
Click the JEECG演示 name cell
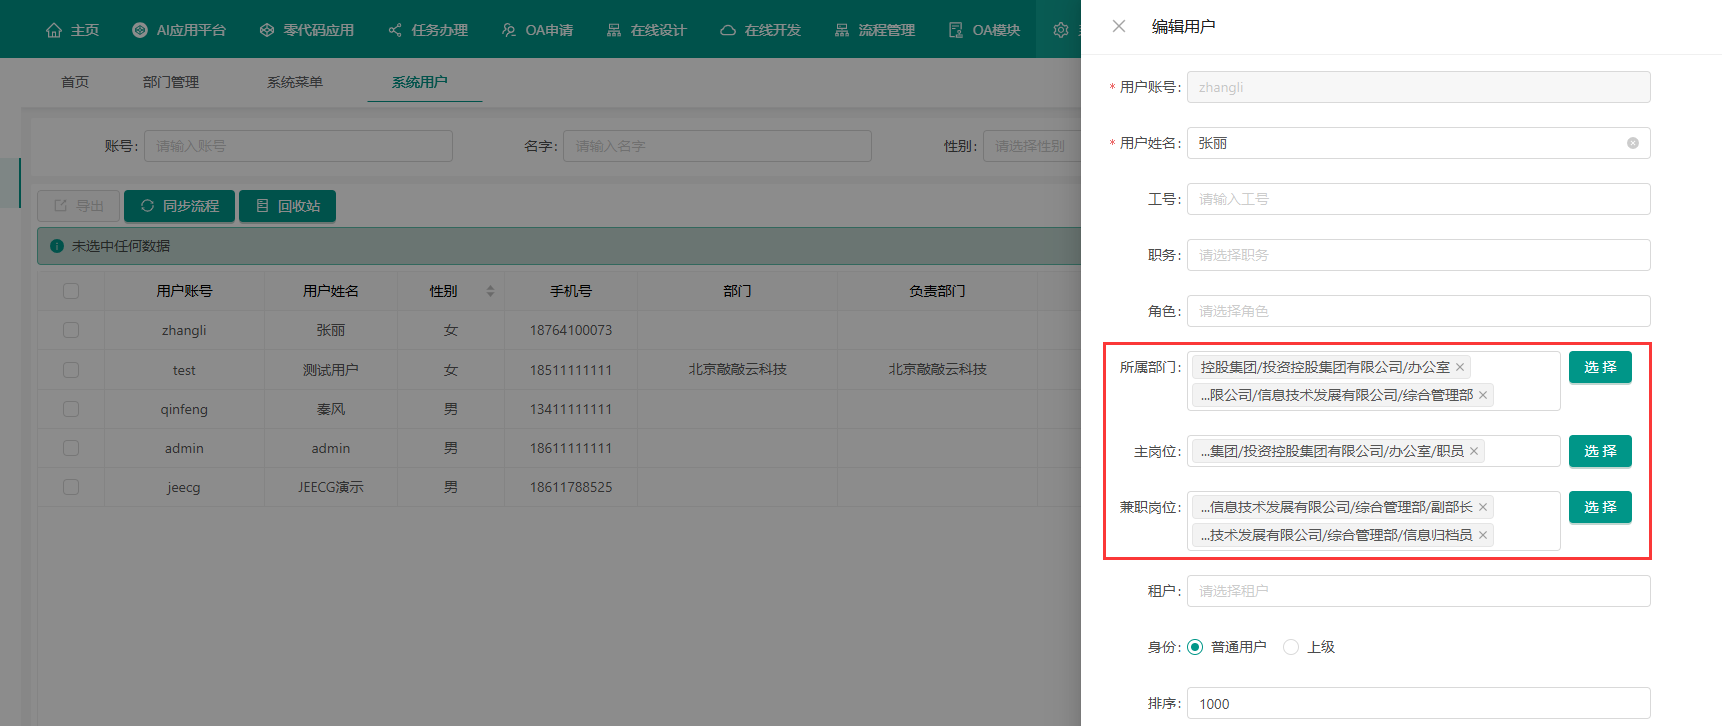[x=331, y=487]
